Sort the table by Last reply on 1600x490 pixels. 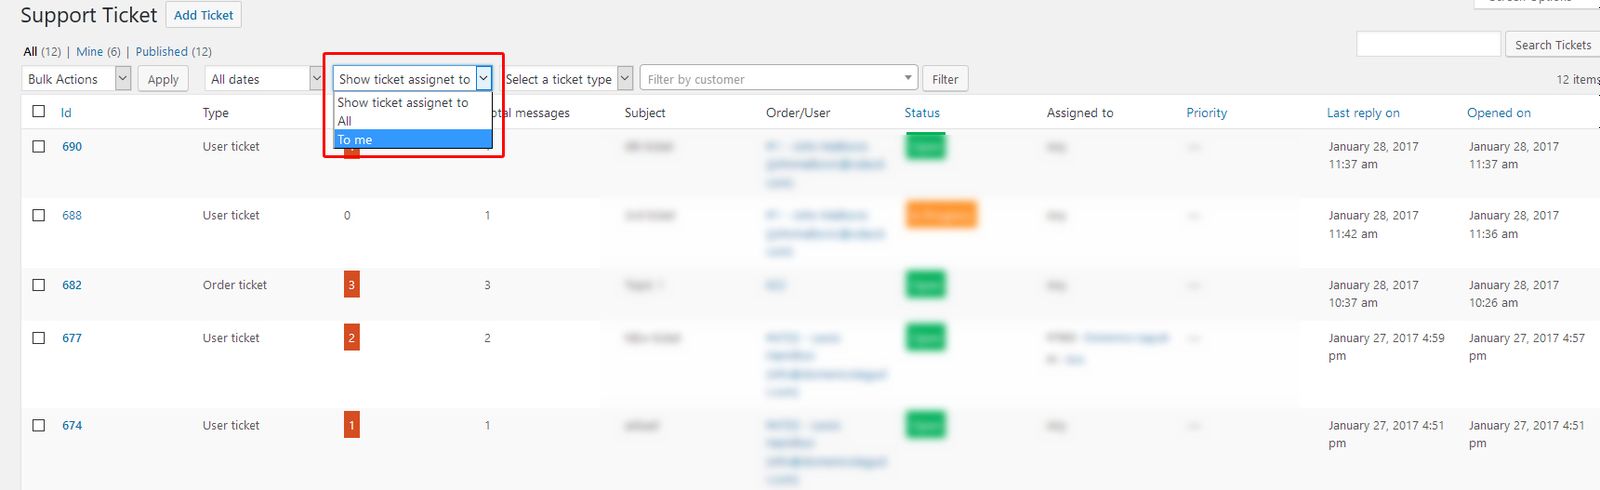(x=1363, y=113)
